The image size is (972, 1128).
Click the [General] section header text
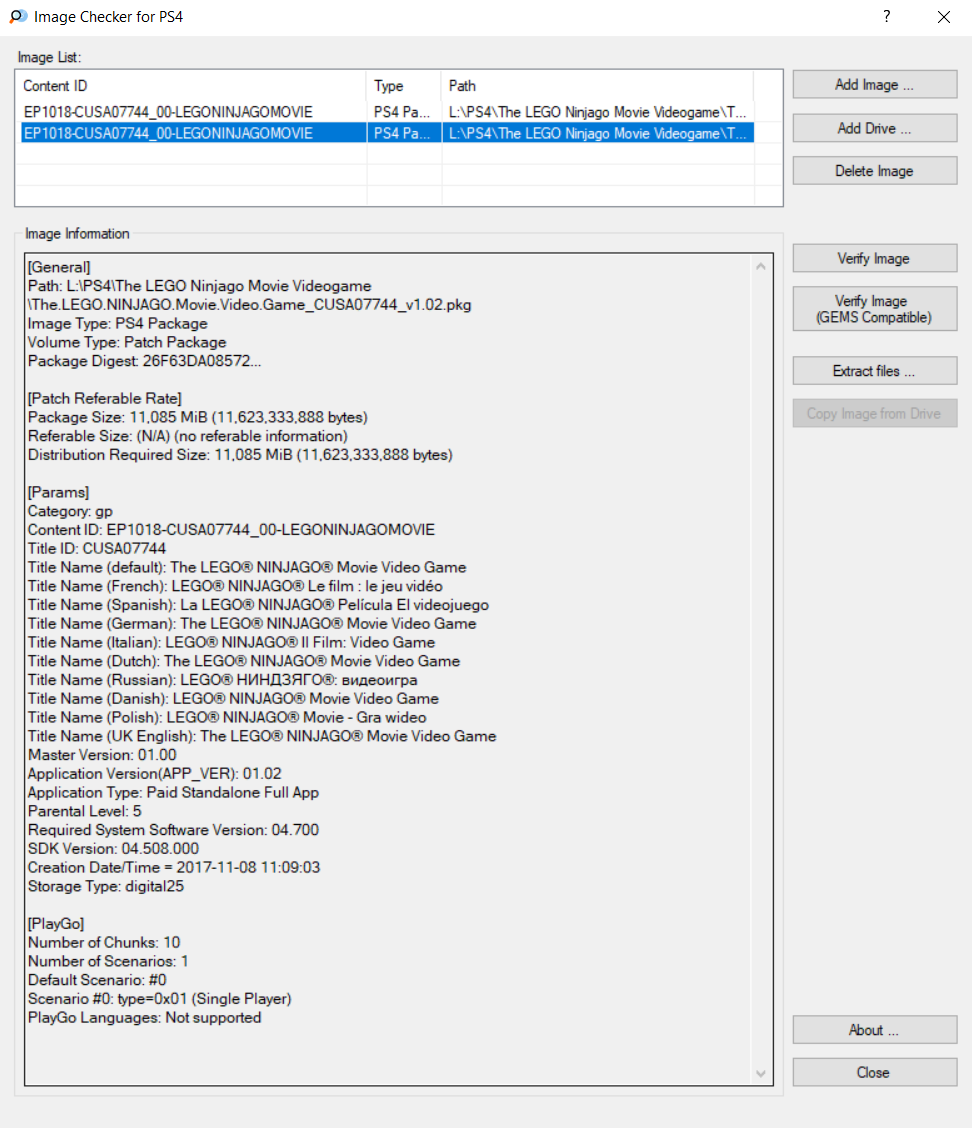tap(59, 268)
